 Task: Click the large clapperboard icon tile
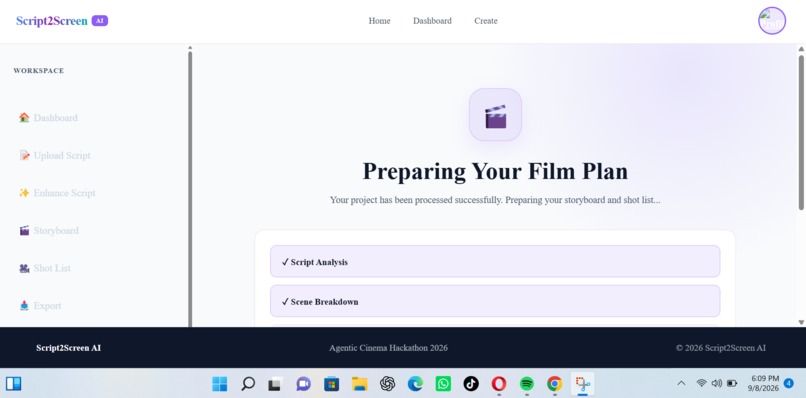point(496,114)
